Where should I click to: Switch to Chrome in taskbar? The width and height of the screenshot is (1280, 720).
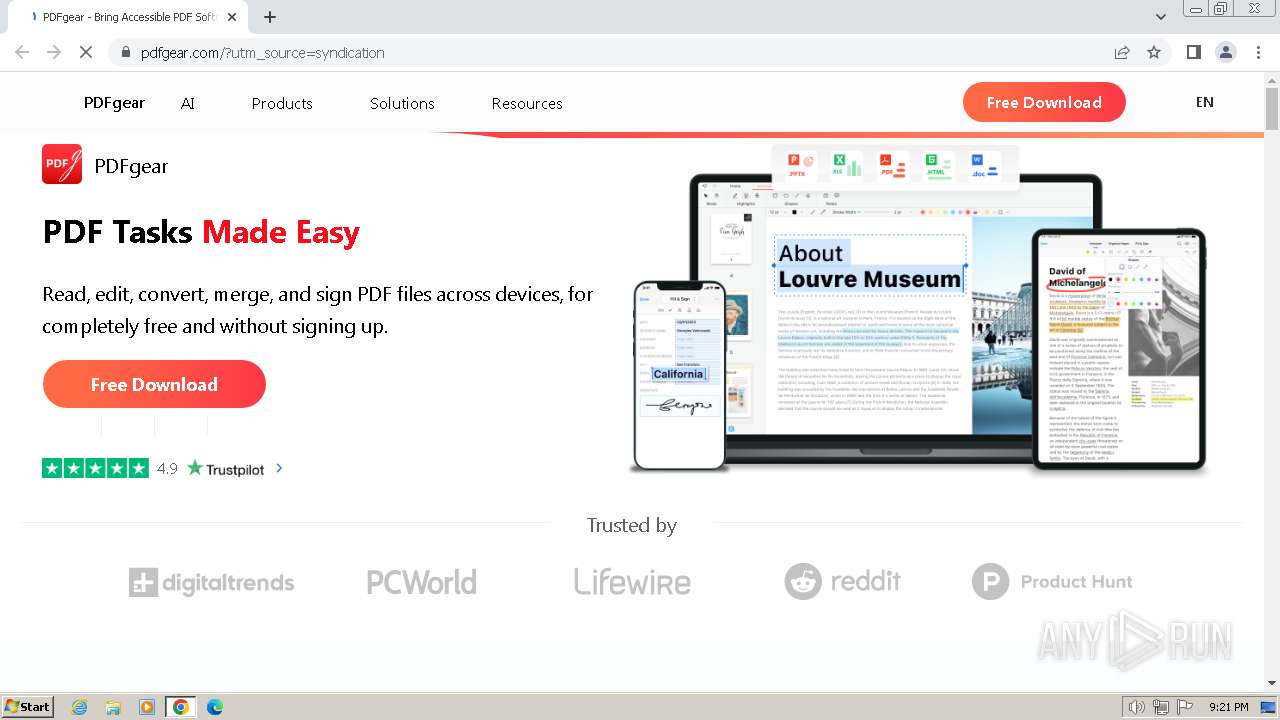(x=180, y=707)
